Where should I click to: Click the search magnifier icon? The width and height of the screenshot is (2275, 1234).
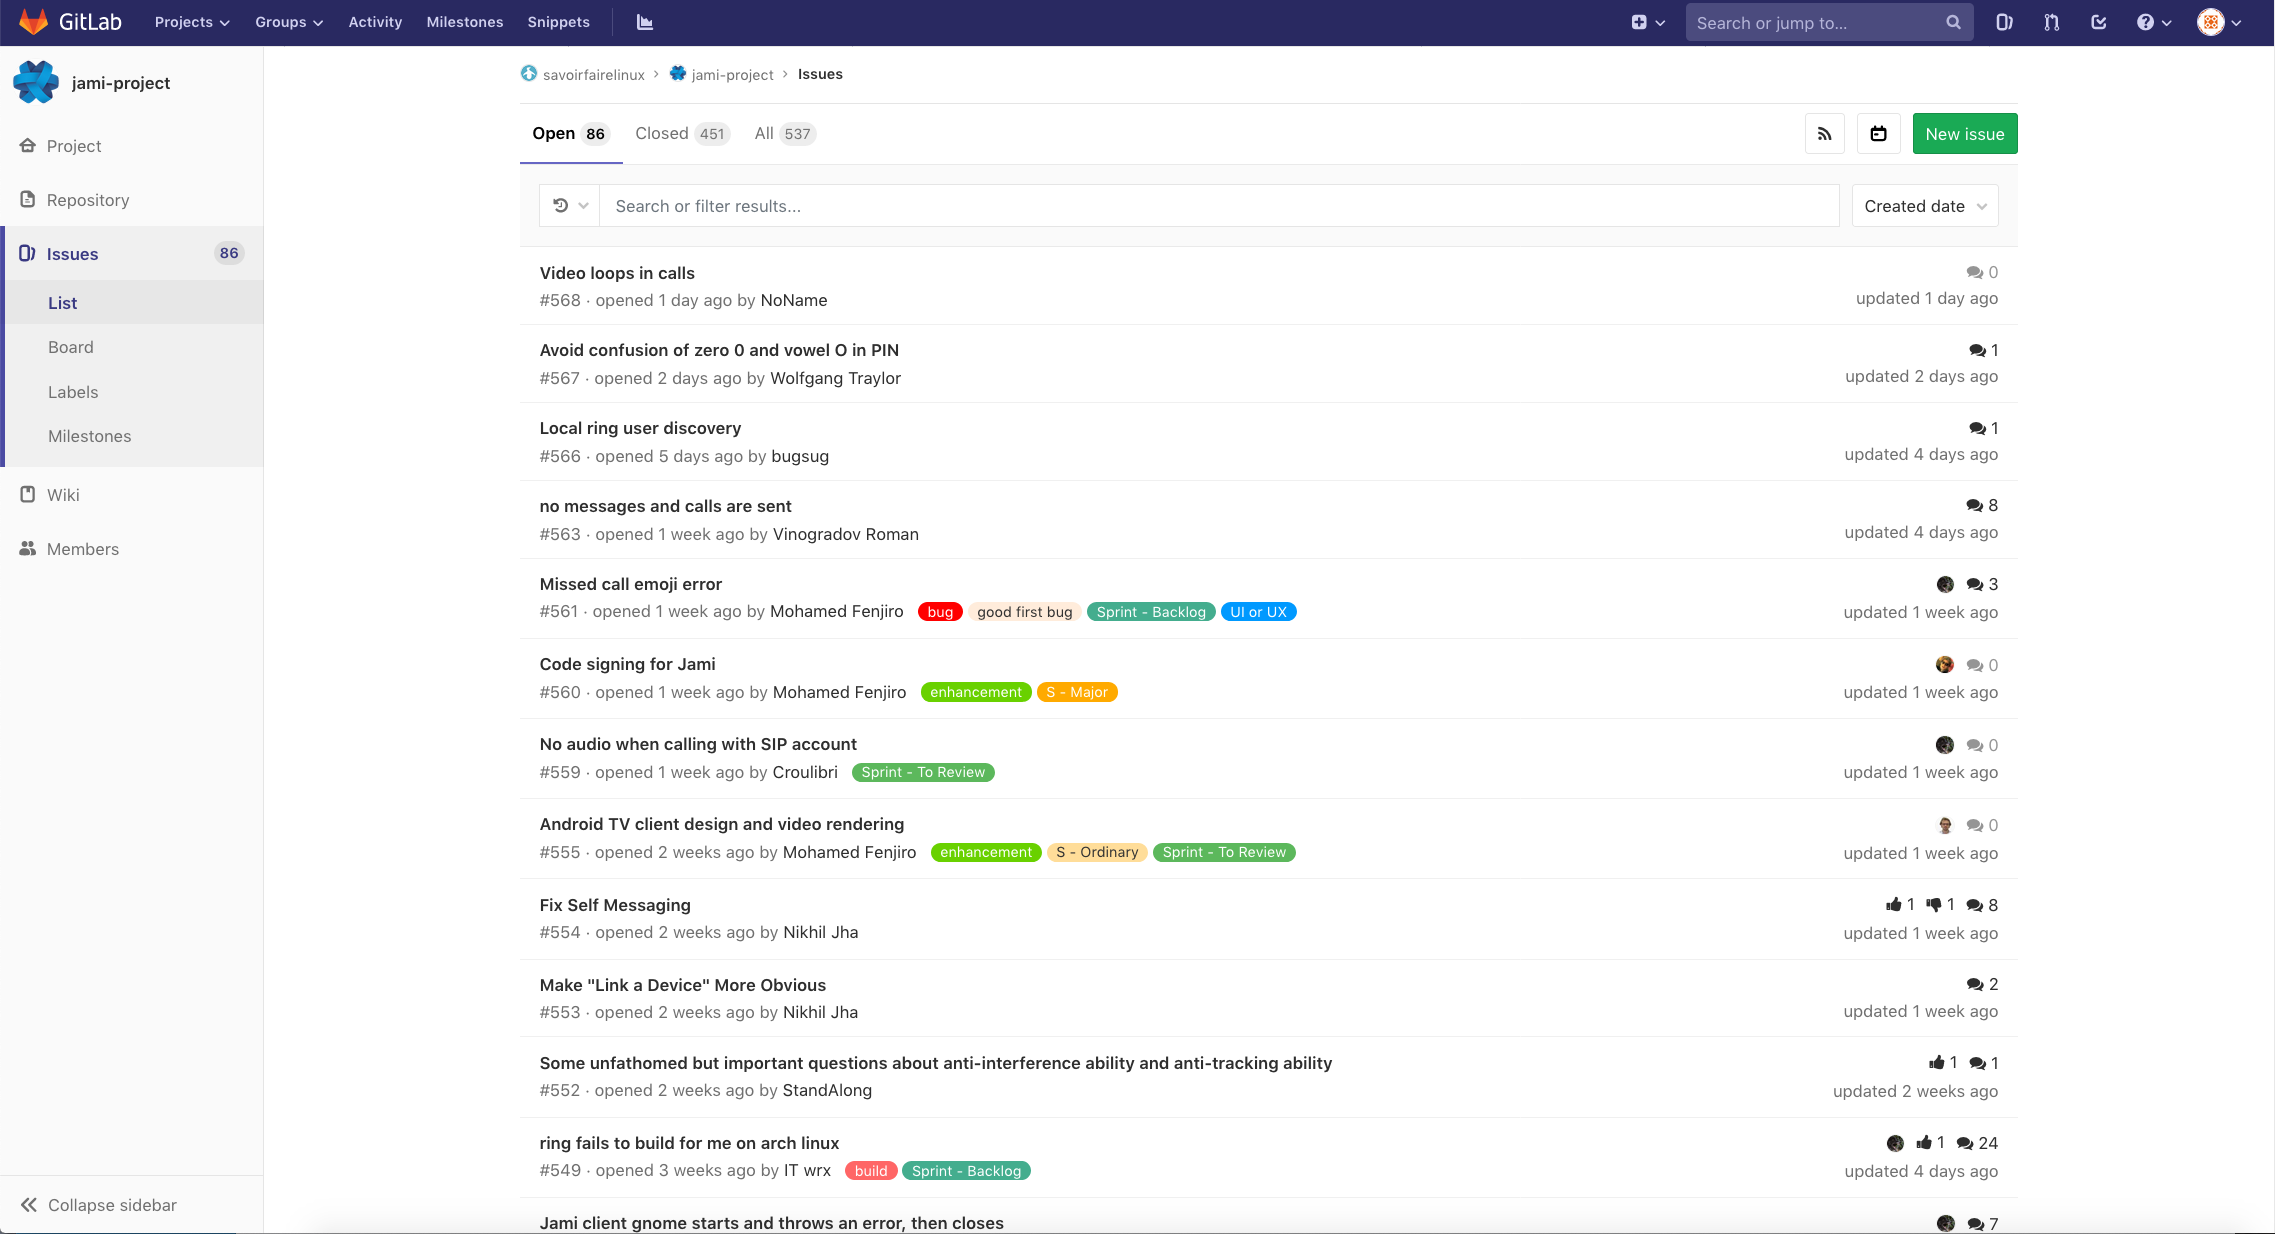coord(1953,22)
